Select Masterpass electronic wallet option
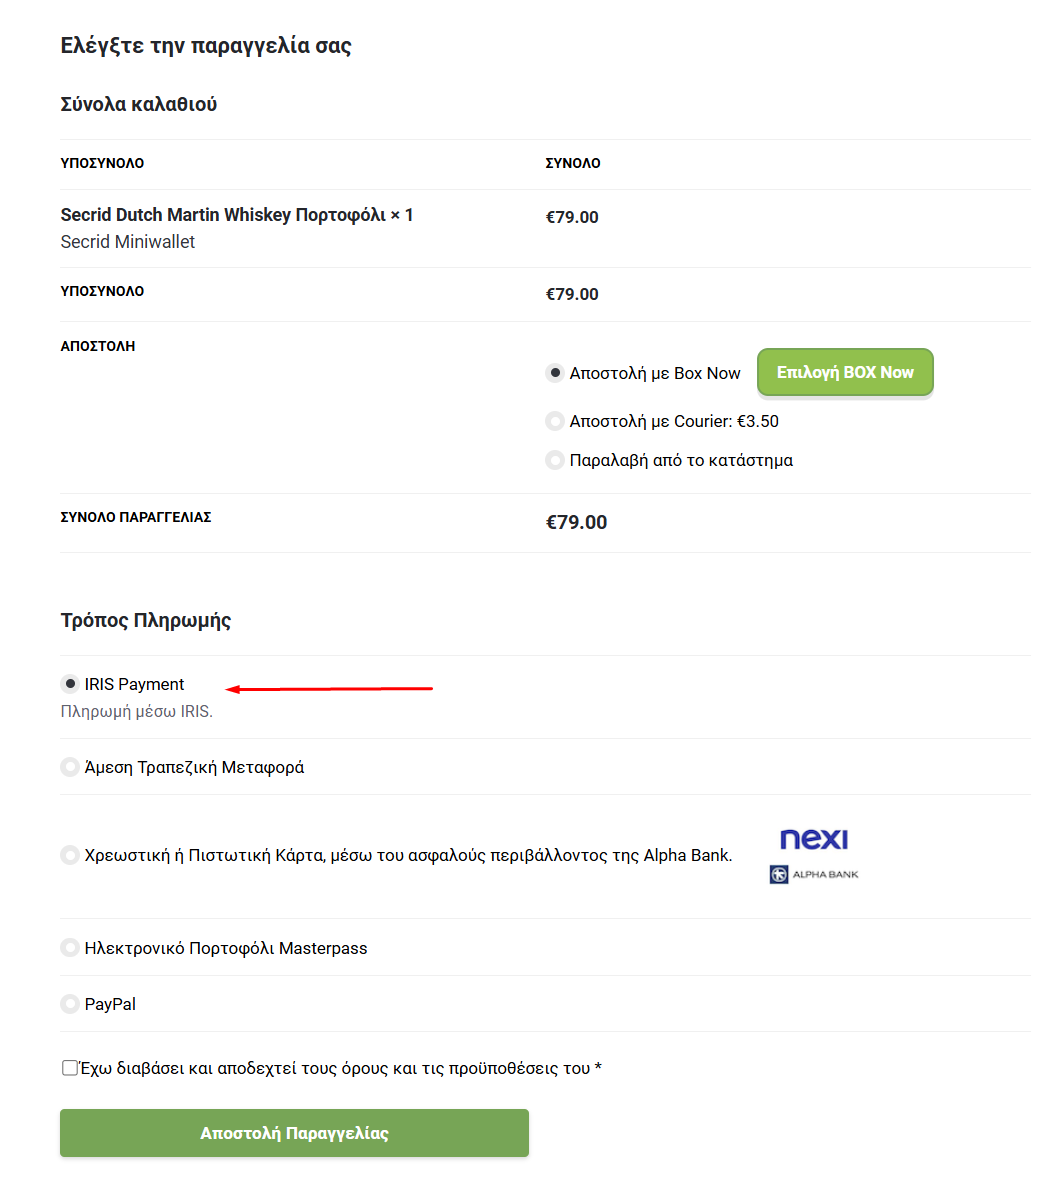The height and width of the screenshot is (1189, 1048). [x=70, y=948]
